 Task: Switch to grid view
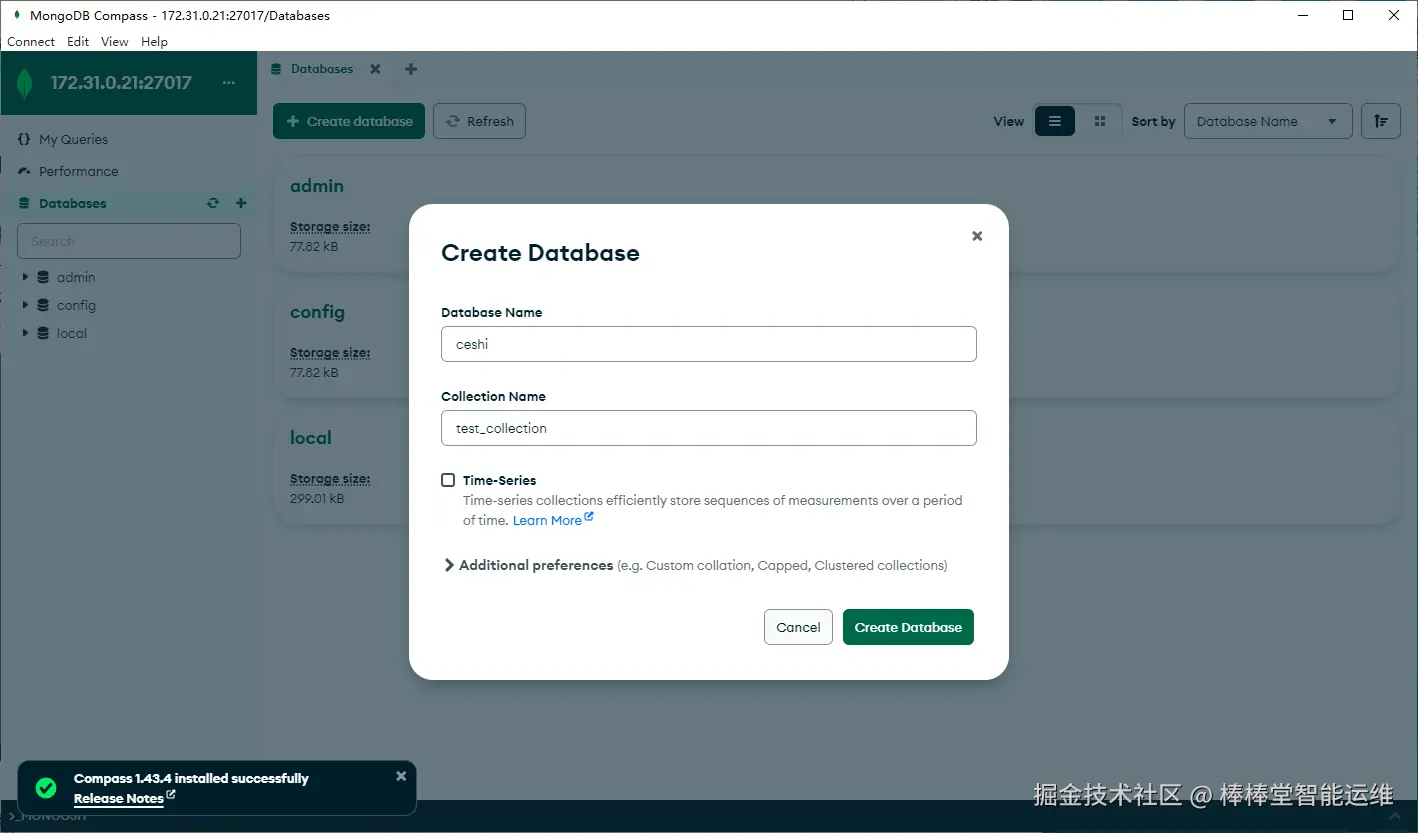click(x=1100, y=121)
